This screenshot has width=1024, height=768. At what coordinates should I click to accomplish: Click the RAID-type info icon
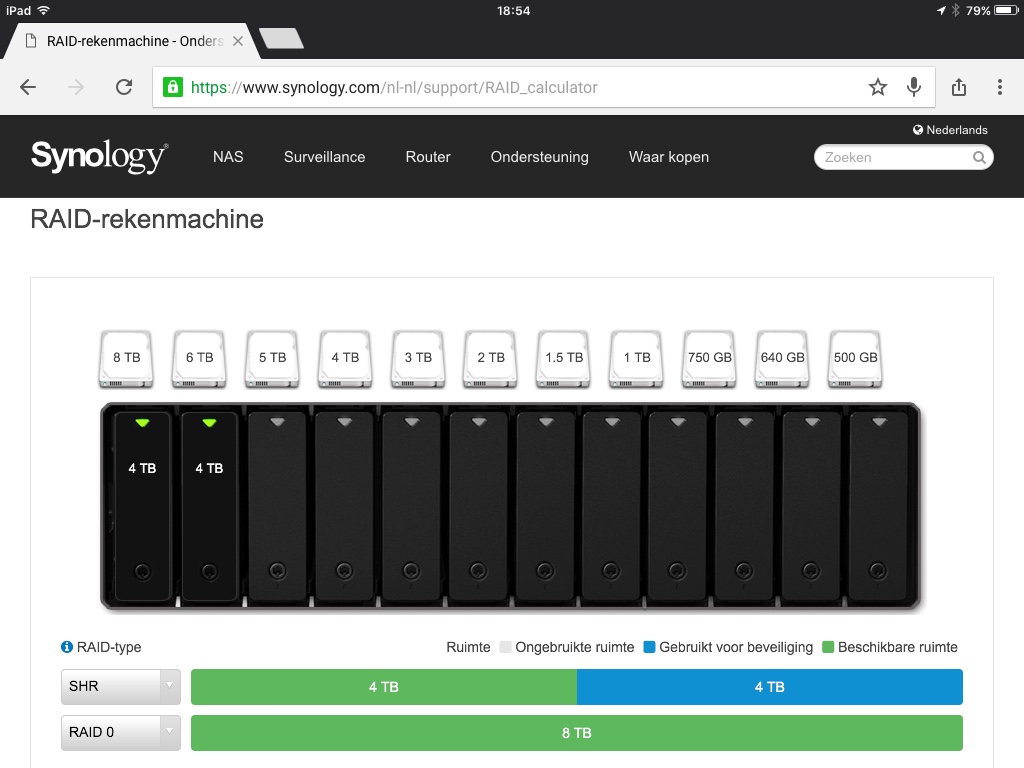67,647
